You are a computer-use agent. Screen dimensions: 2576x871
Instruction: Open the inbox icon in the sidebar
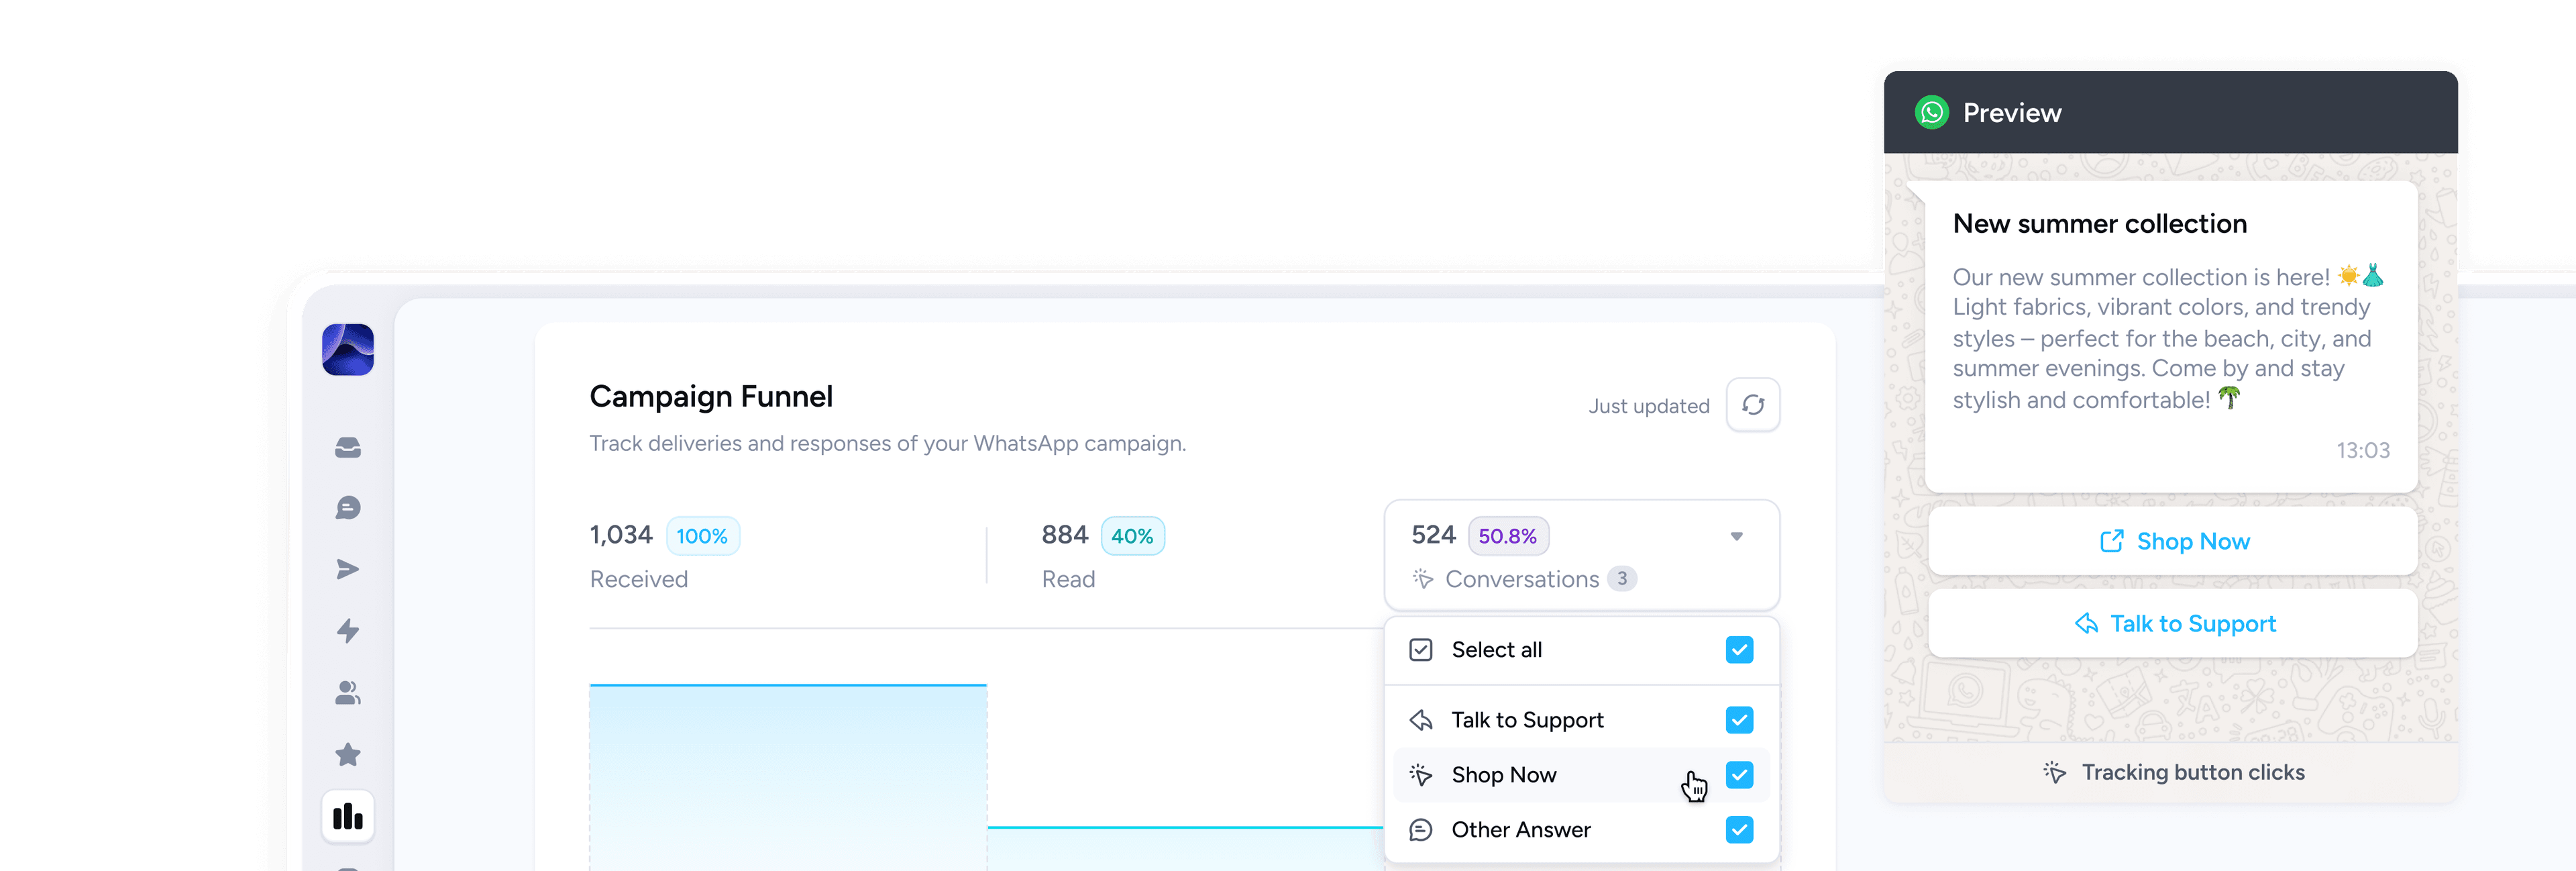click(348, 447)
